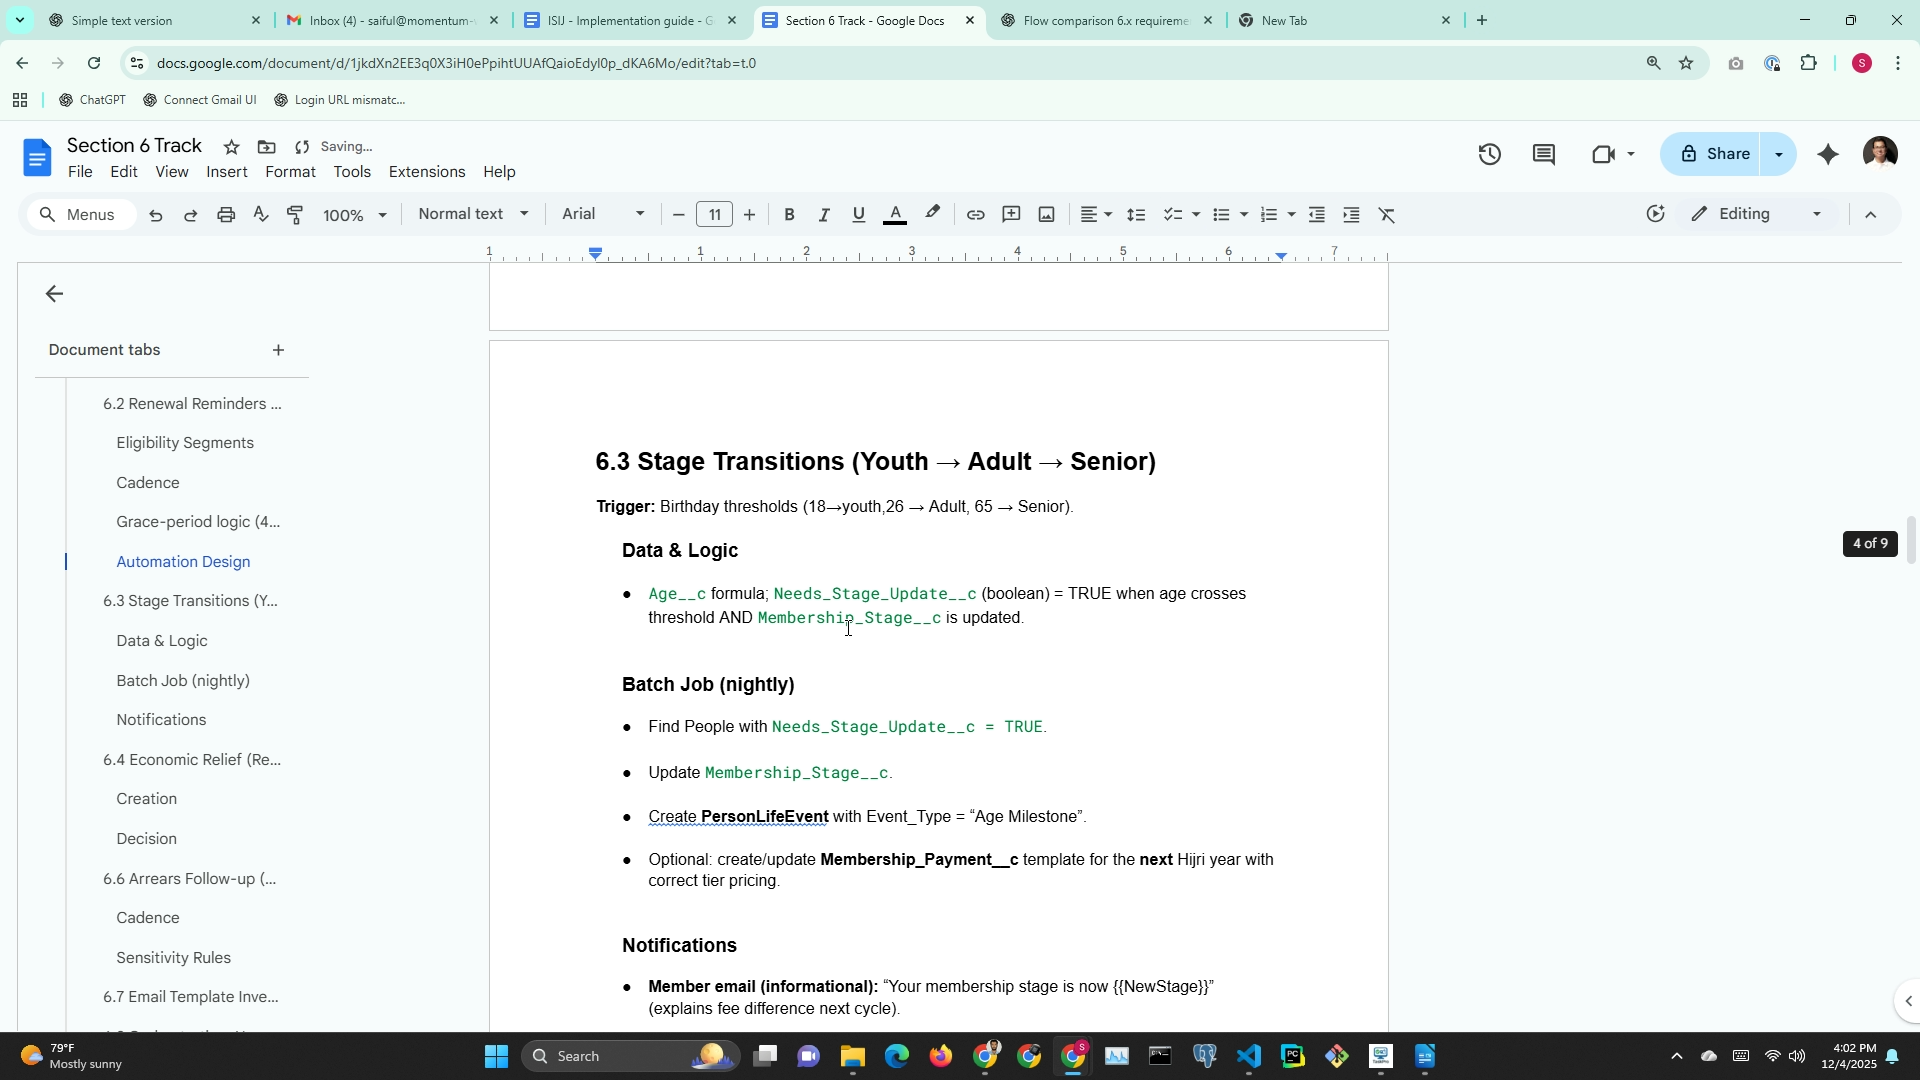This screenshot has width=1920, height=1080.
Task: Toggle italic formatting
Action: [x=824, y=215]
